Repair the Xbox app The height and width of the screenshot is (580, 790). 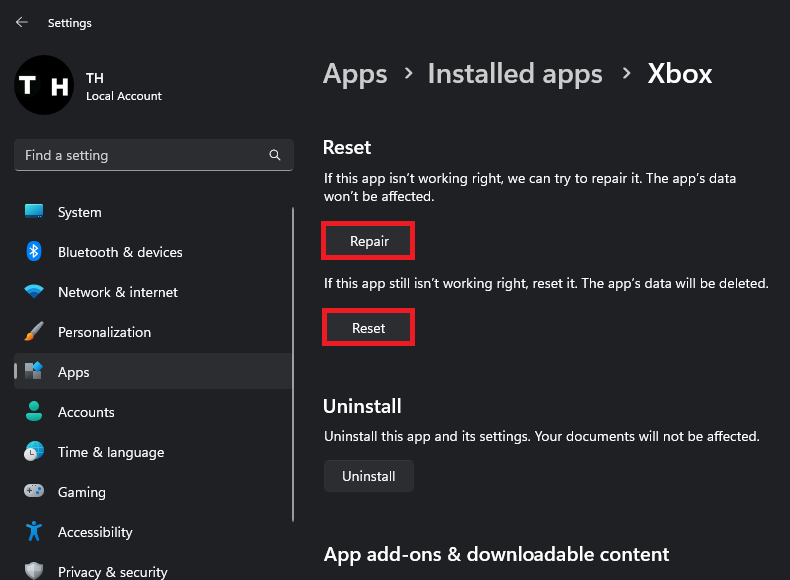368,241
